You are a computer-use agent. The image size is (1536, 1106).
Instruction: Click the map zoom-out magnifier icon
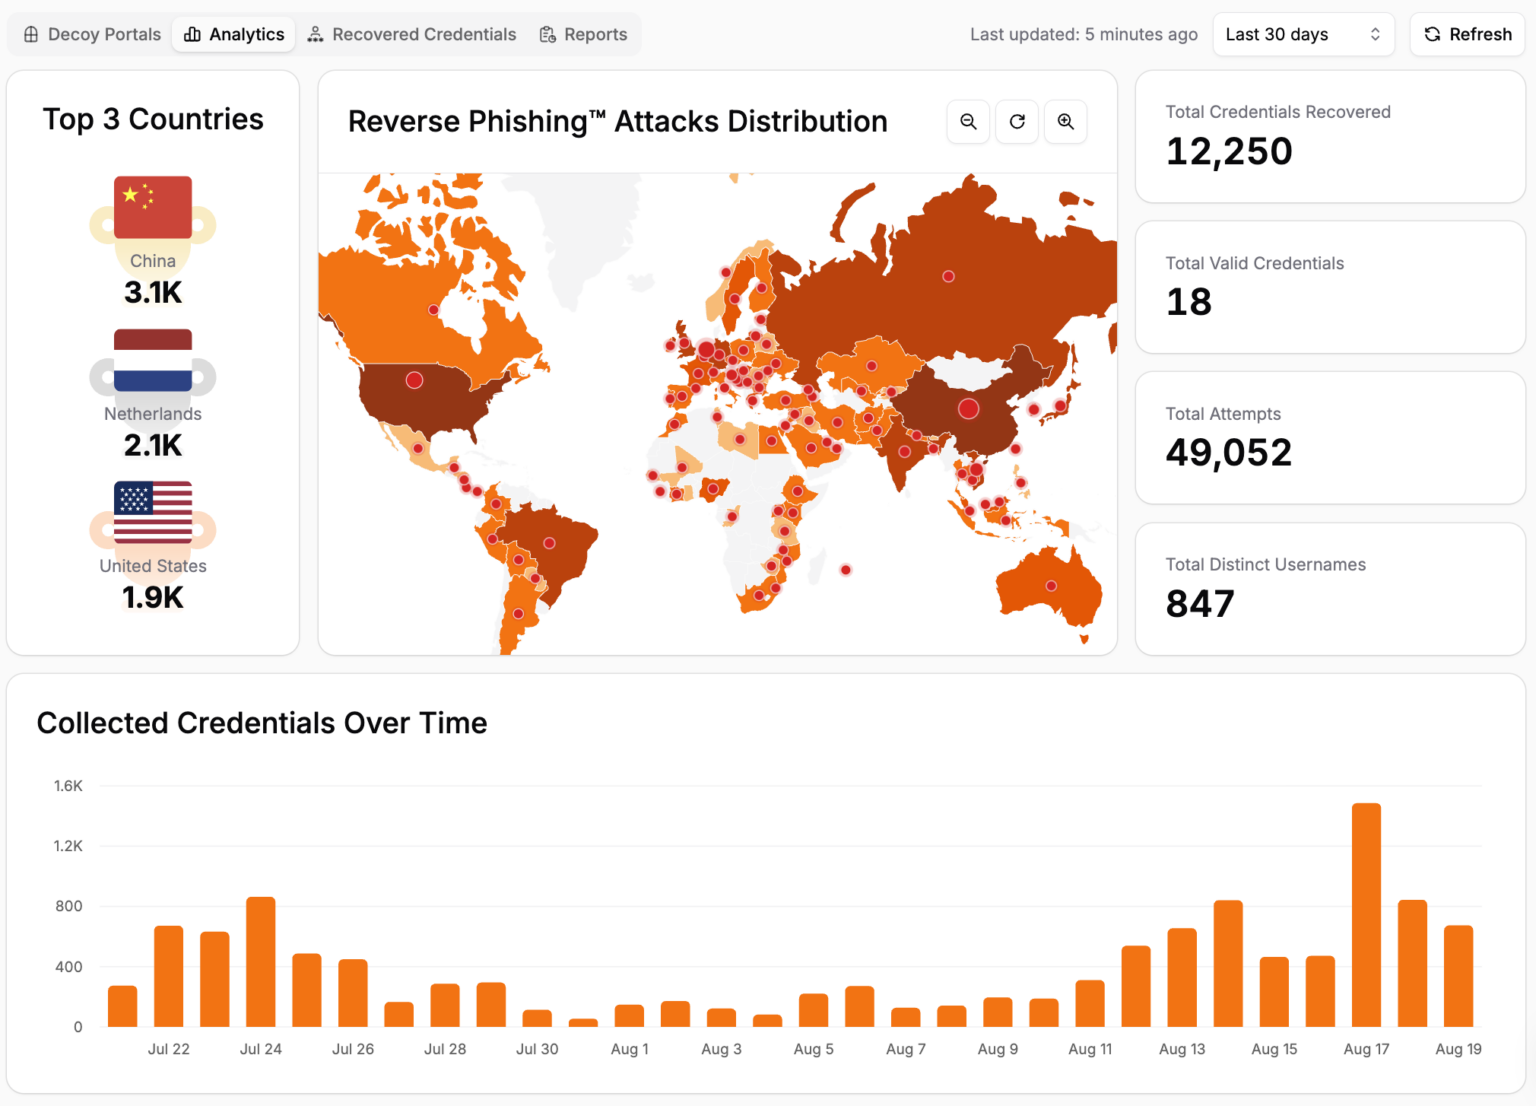point(968,122)
